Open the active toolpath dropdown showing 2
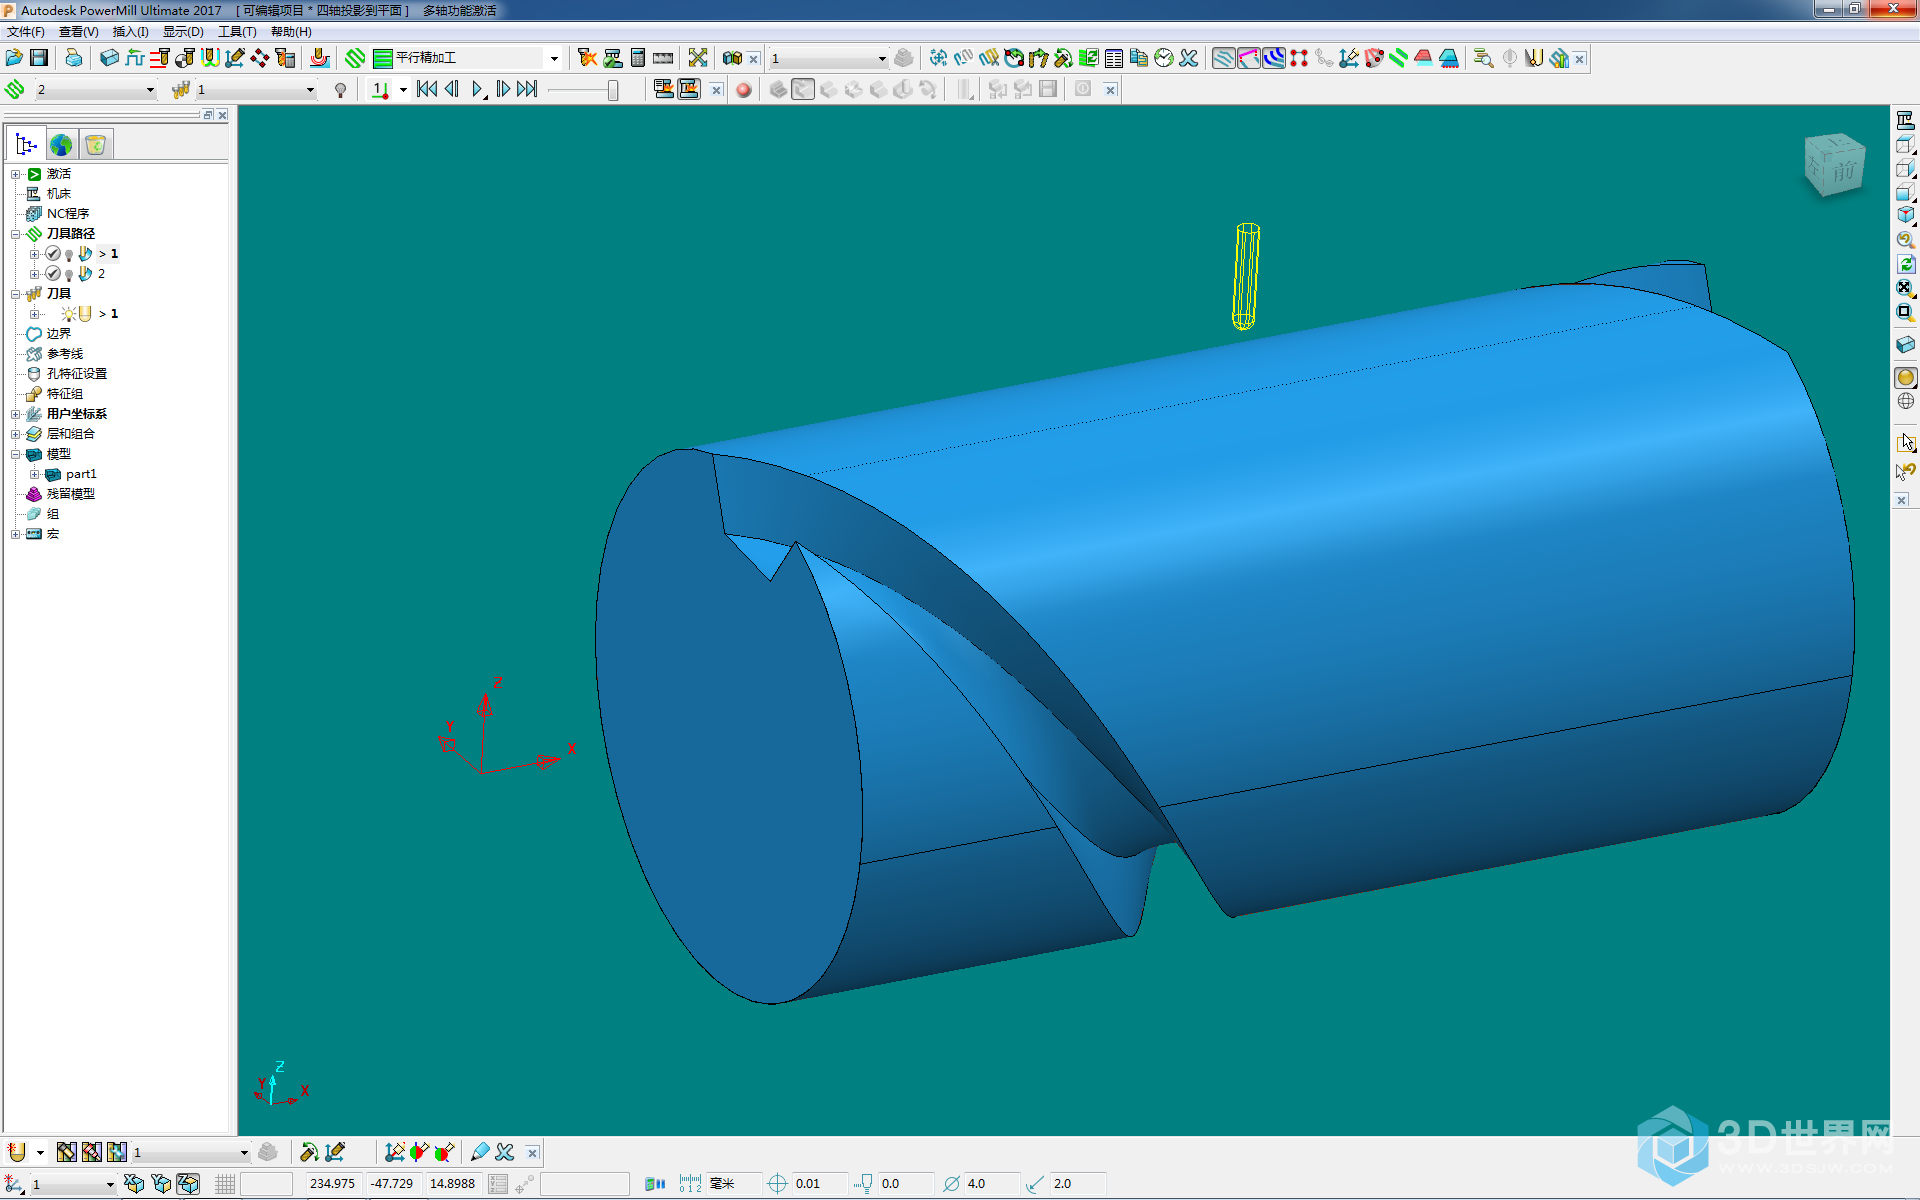This screenshot has width=1920, height=1200. (150, 90)
